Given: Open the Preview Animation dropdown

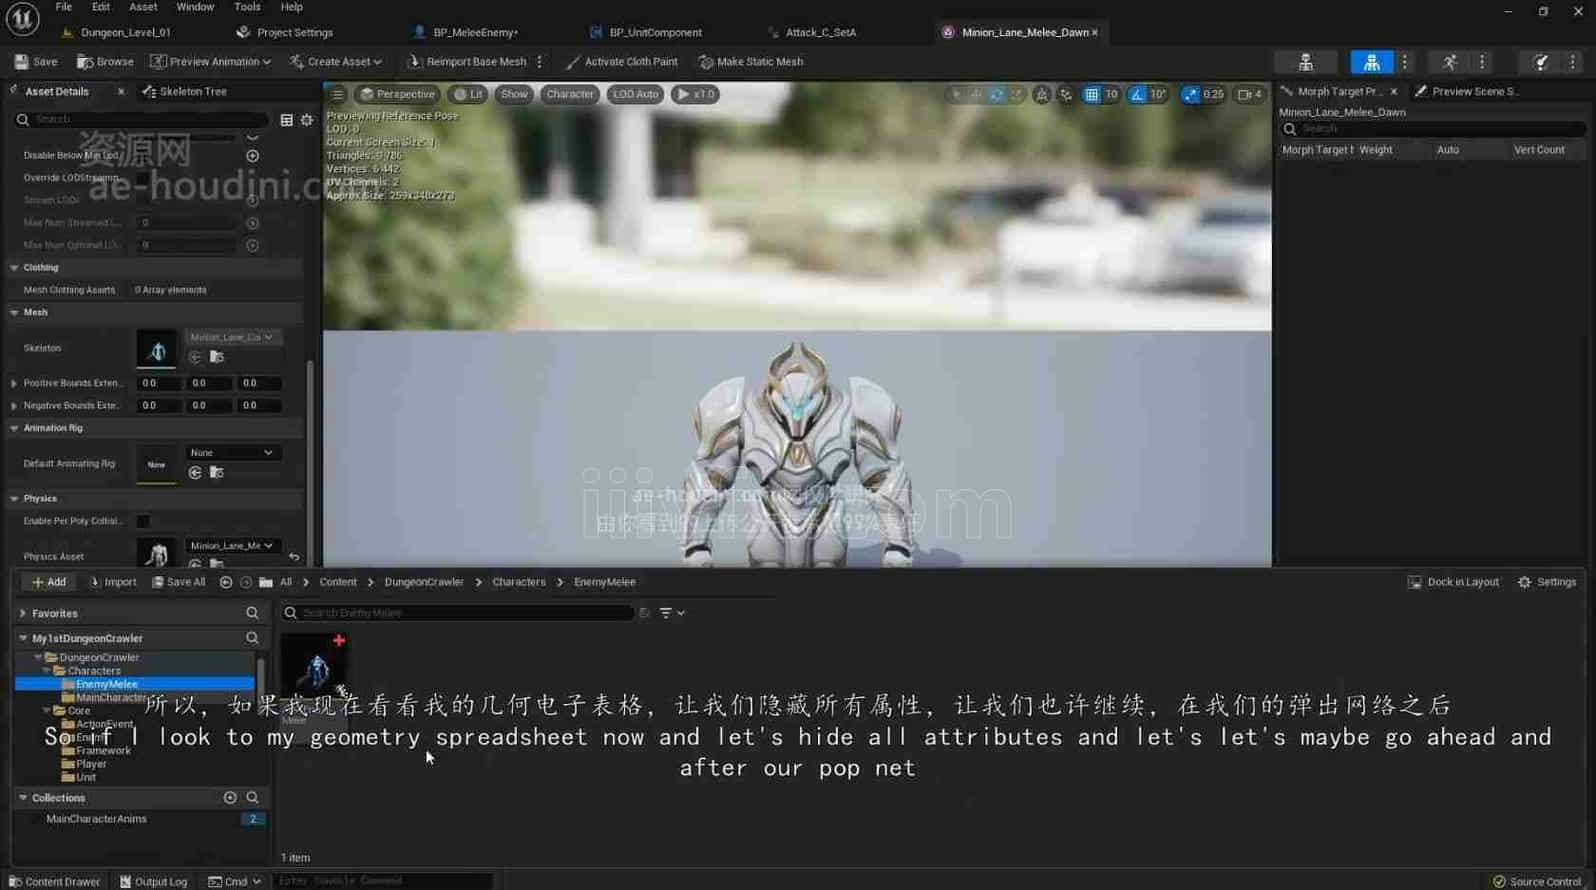Looking at the screenshot, I should click(210, 62).
